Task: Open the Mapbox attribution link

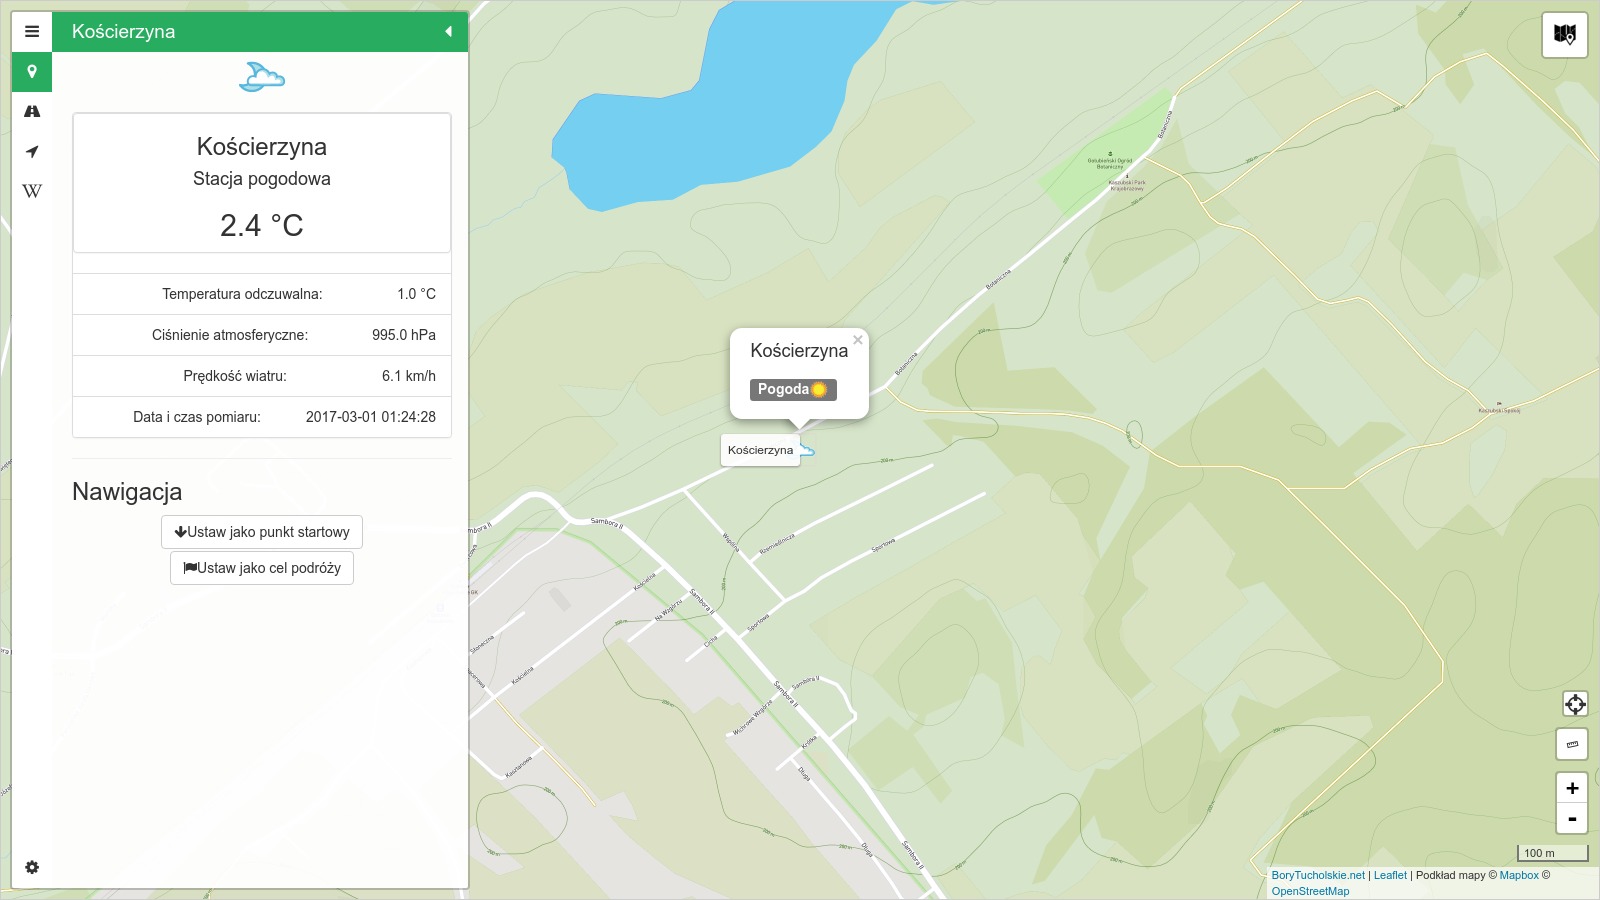Action: coord(1518,875)
